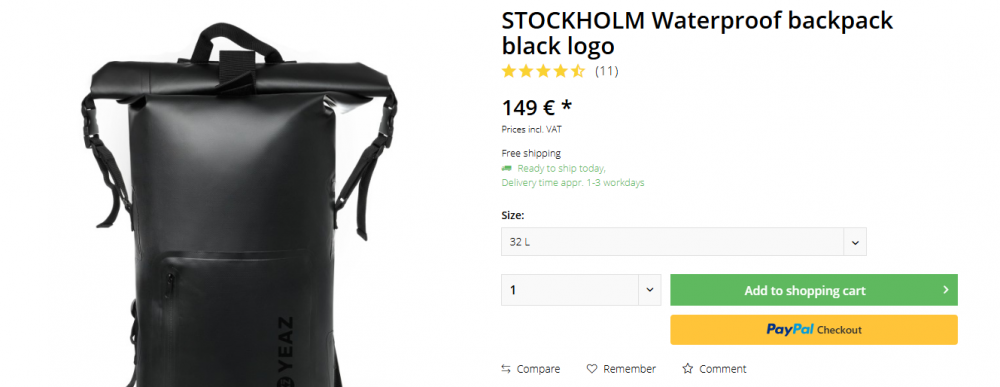The height and width of the screenshot is (387, 1000).
Task: Click the quantity field showing 1
Action: pos(570,290)
